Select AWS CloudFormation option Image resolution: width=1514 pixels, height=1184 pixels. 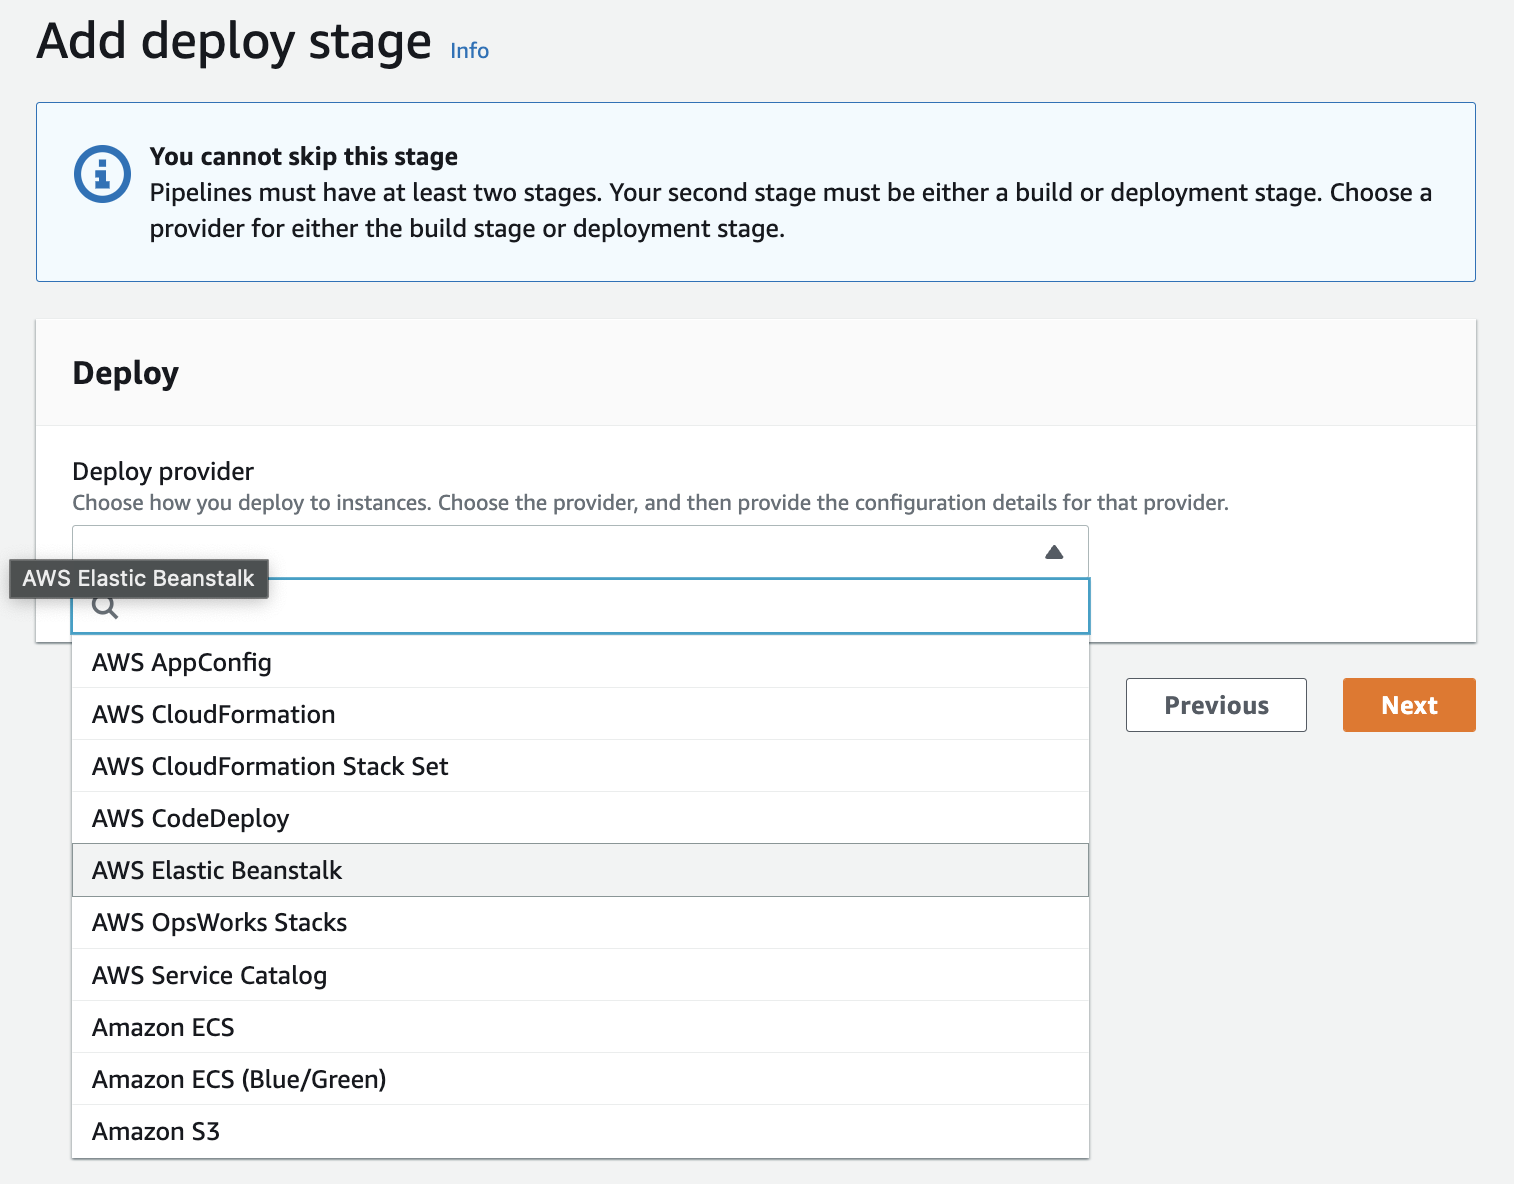pos(580,714)
